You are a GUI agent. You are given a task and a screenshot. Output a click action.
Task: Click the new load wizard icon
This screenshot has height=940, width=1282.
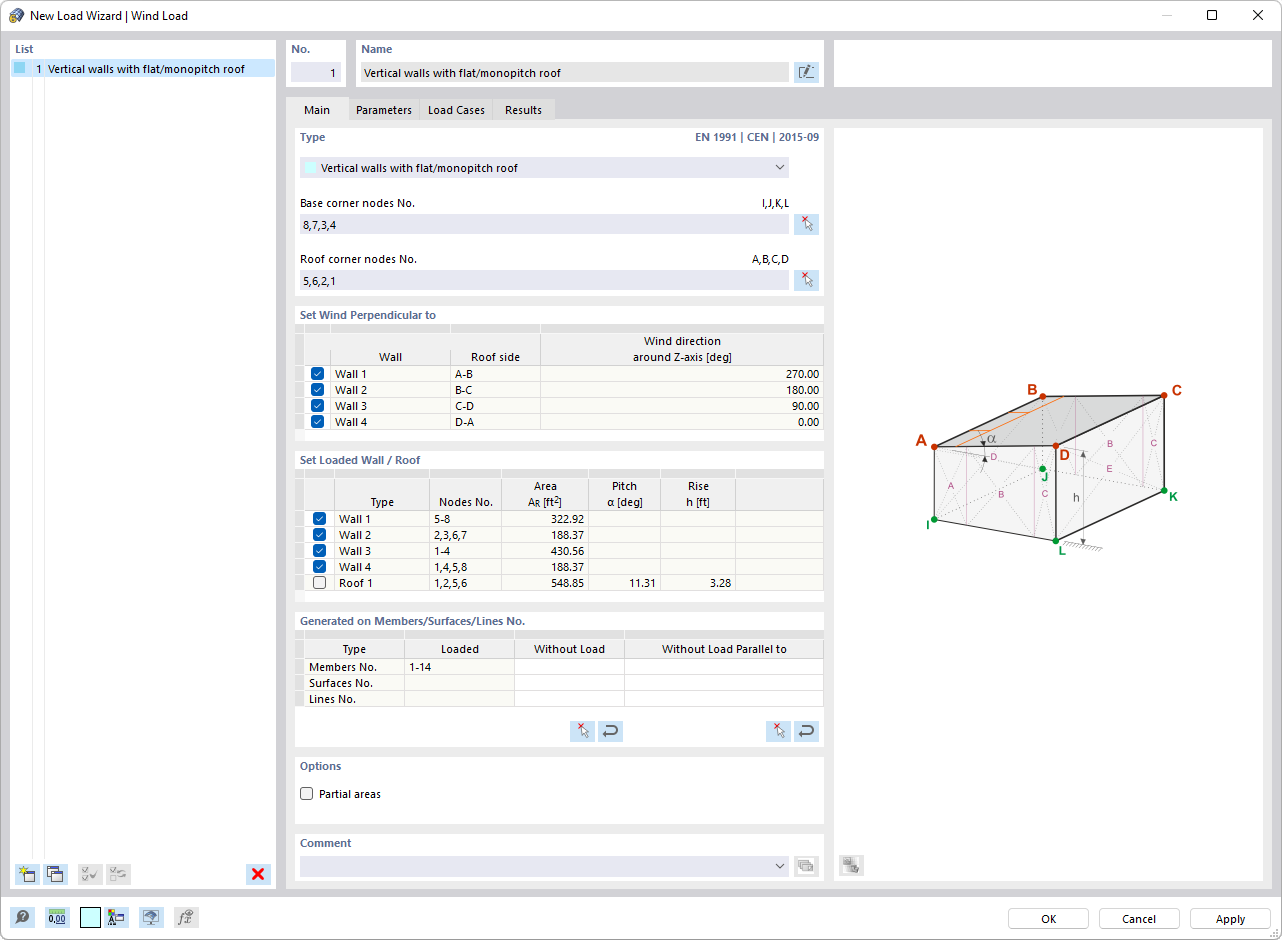[x=27, y=874]
